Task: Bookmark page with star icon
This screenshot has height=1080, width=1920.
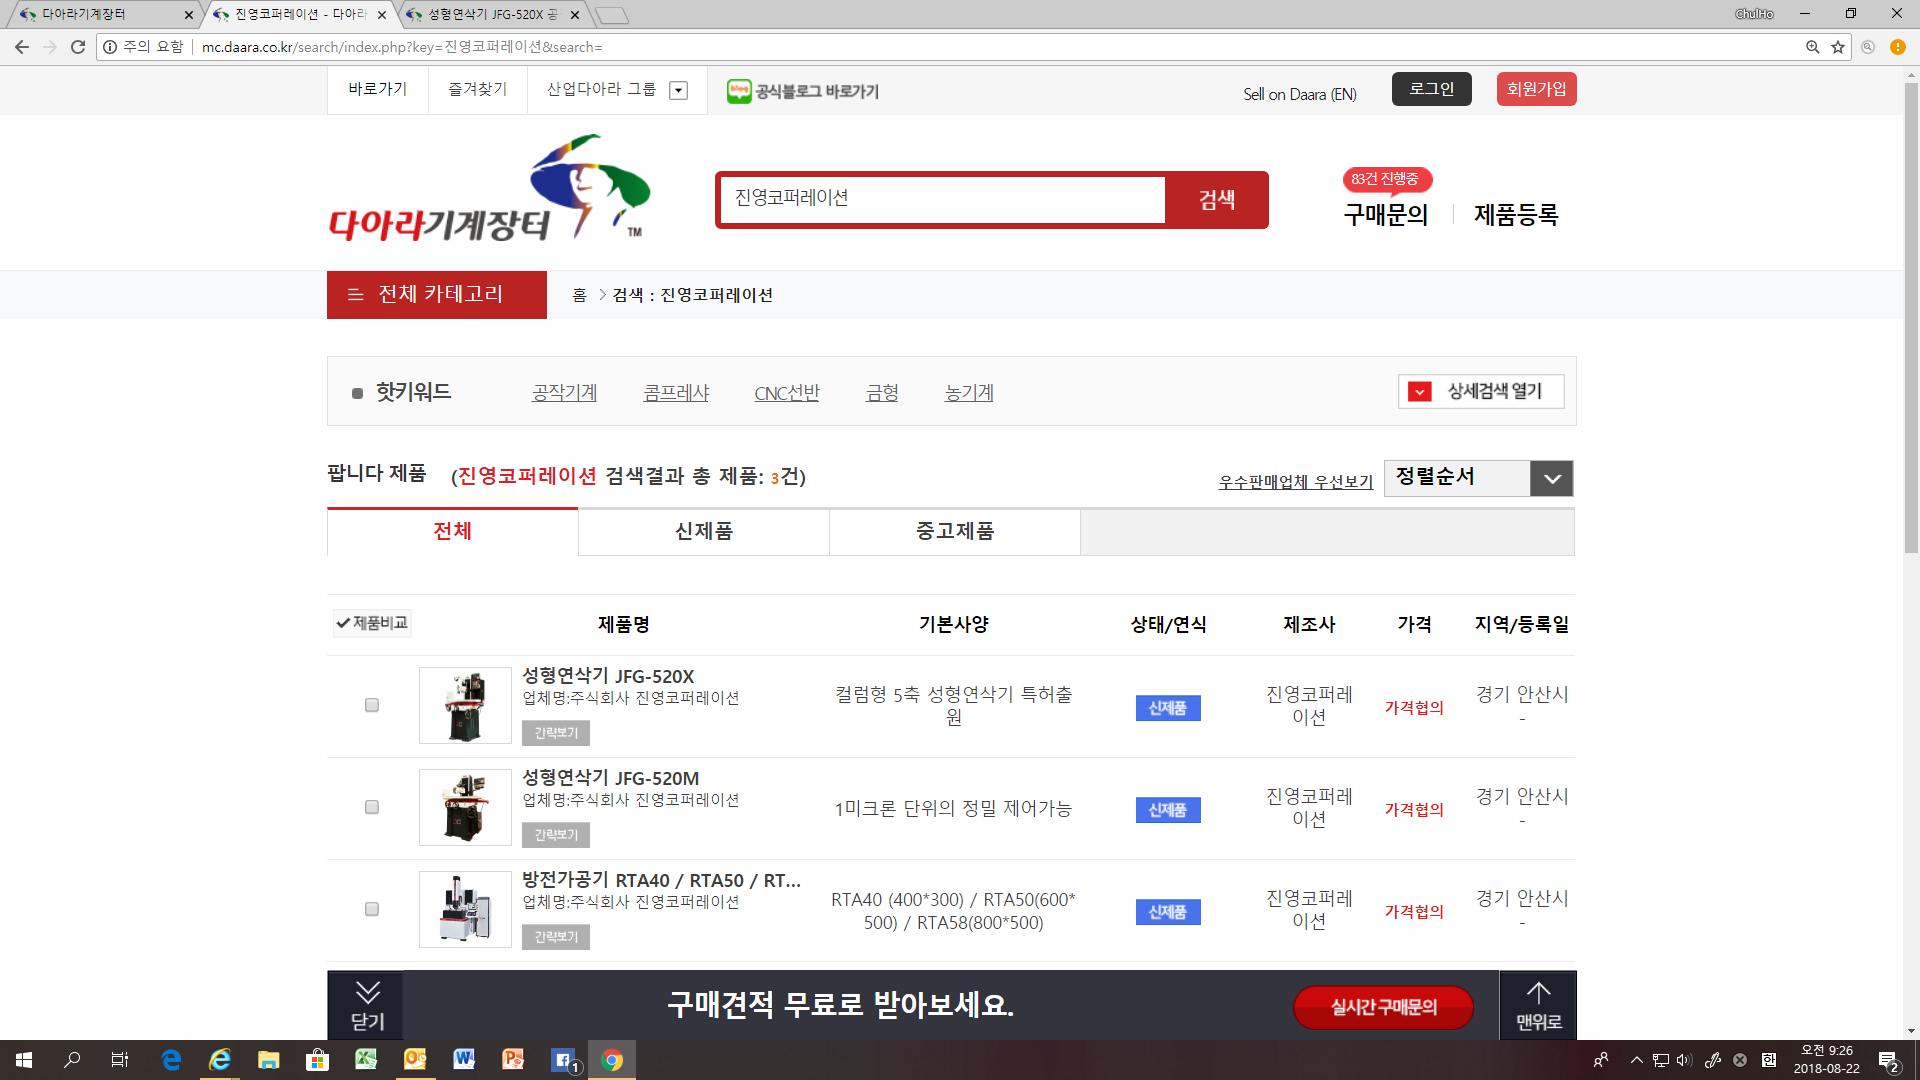Action: click(1838, 47)
